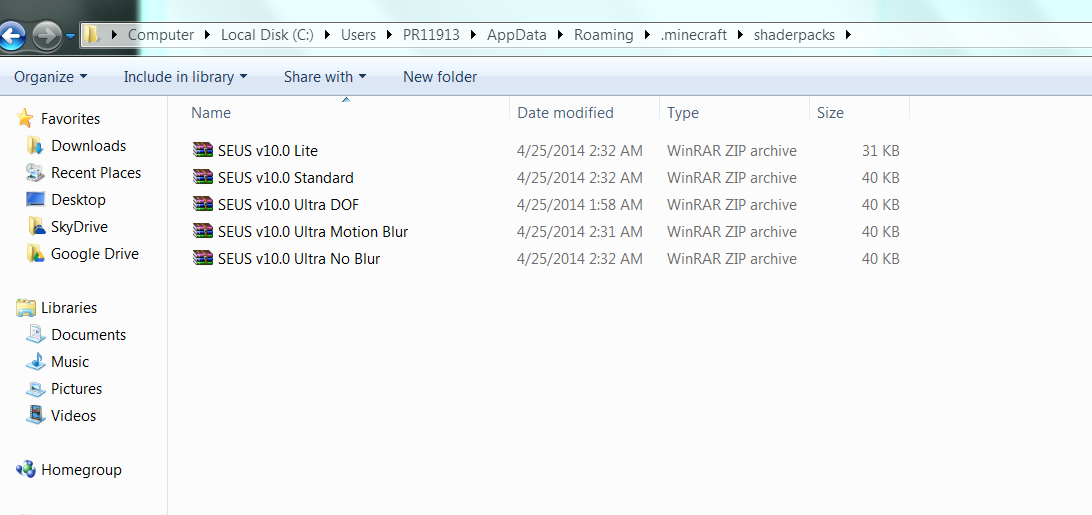1092x515 pixels.
Task: Go to Local Disk (C:) in address bar
Action: [x=267, y=35]
